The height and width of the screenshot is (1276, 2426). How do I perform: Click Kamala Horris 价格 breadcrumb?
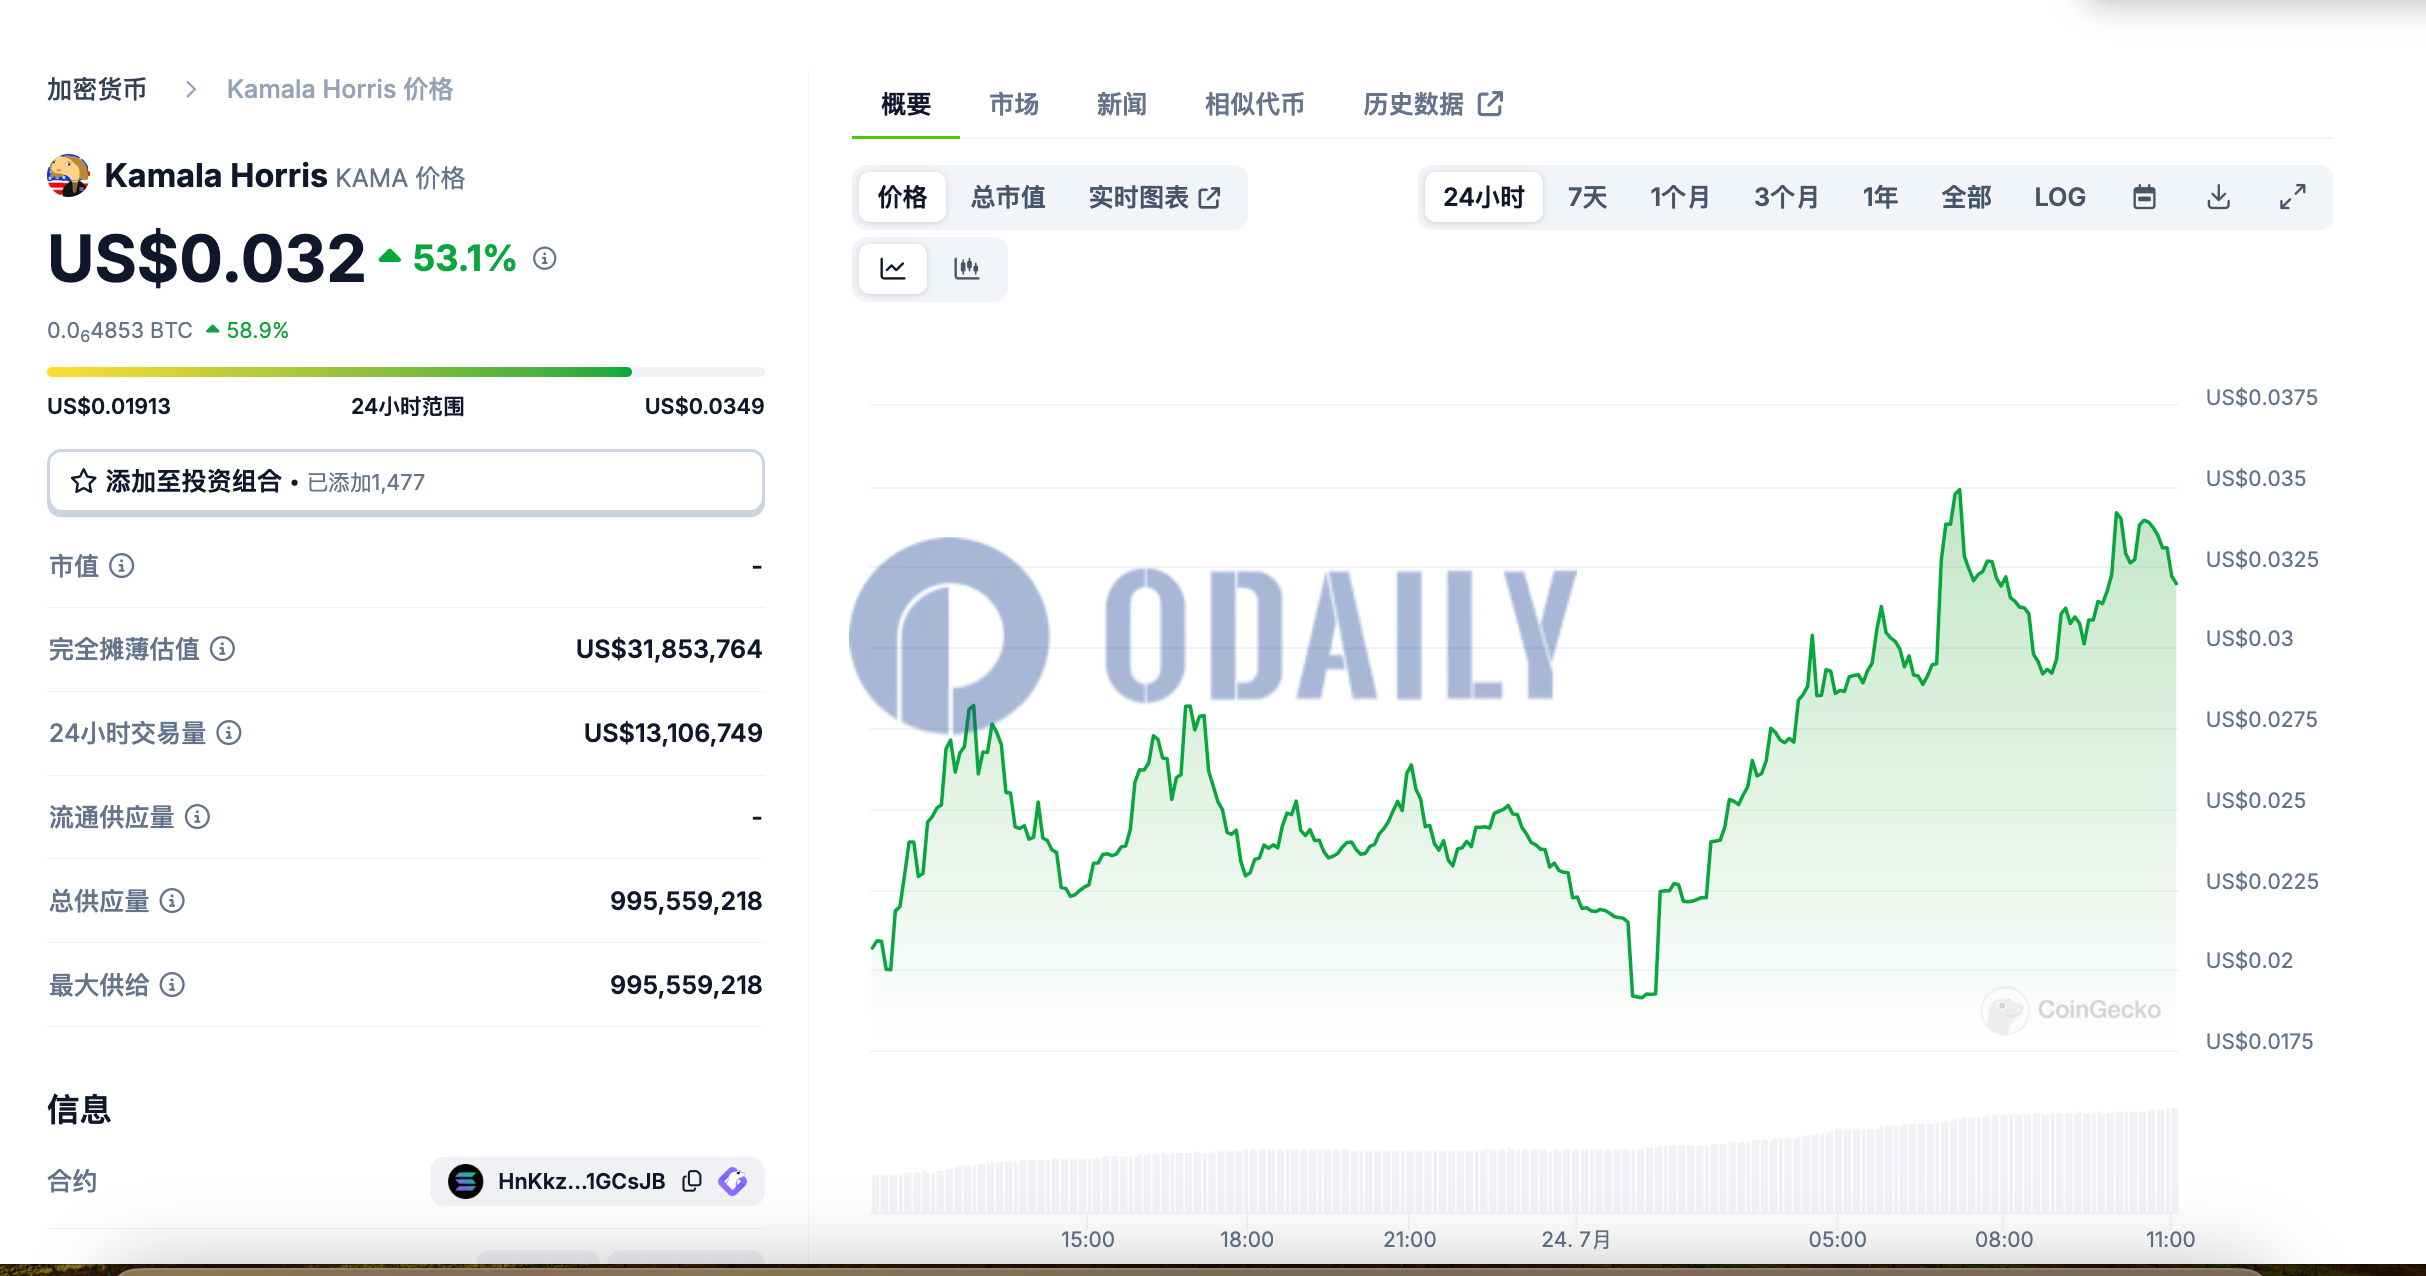(x=340, y=89)
